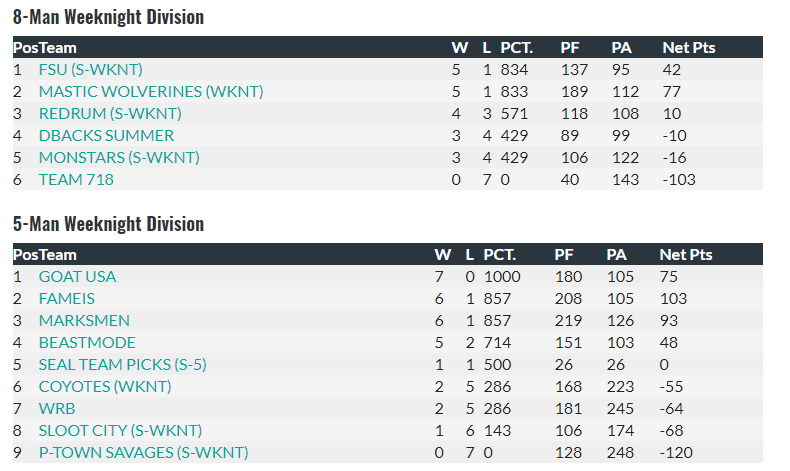The image size is (790, 471).
Task: Select the BEASTMODE team link
Action: [86, 343]
